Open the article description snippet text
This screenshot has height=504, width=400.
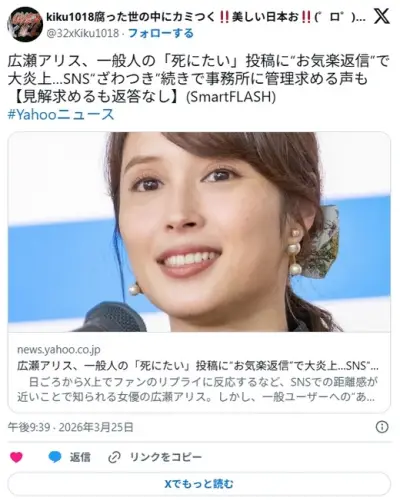[198, 389]
